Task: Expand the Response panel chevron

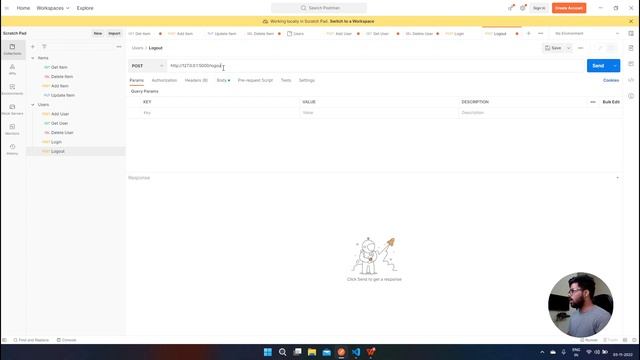Action: tap(618, 178)
